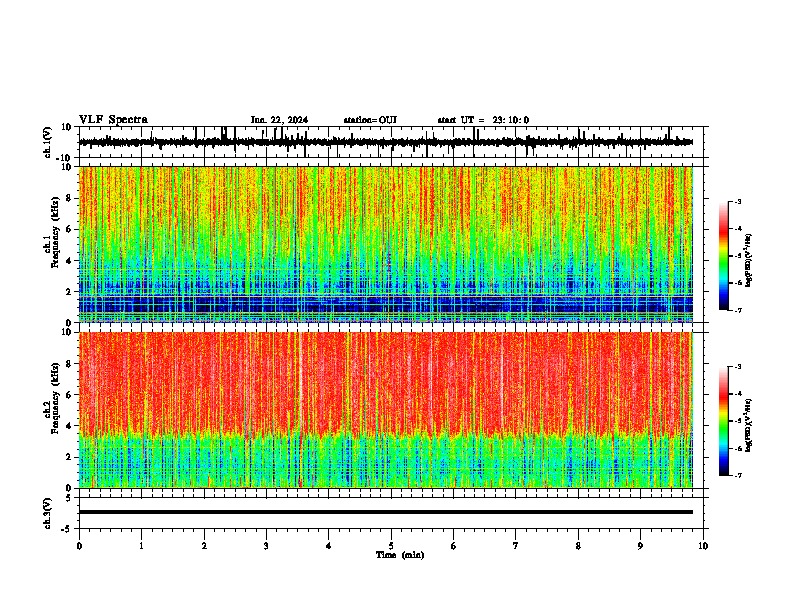Click the 'station=OUJ' label
Screen dimensions: 792x612
(x=370, y=120)
